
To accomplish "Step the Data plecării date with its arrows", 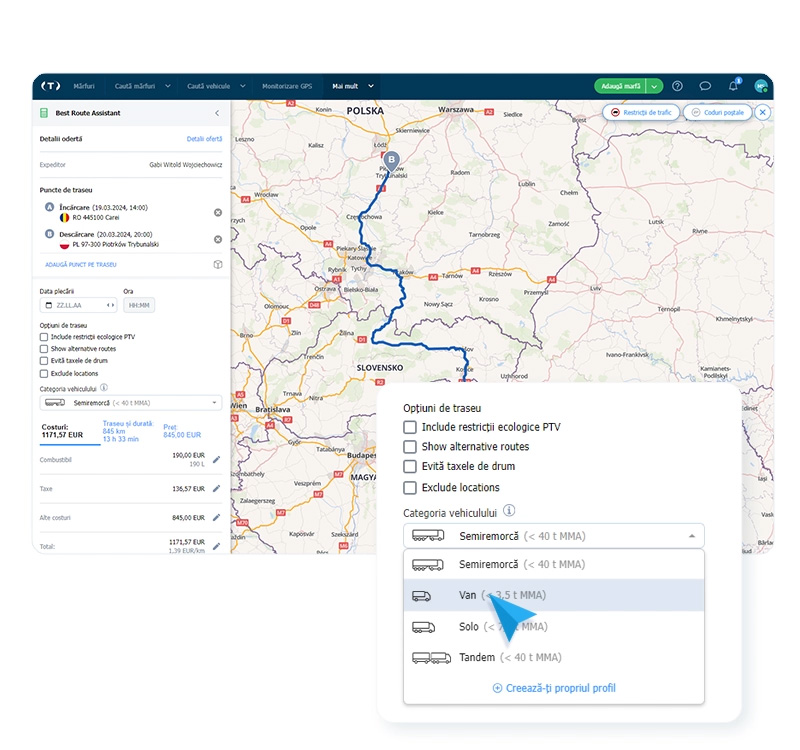I will pyautogui.click(x=110, y=305).
